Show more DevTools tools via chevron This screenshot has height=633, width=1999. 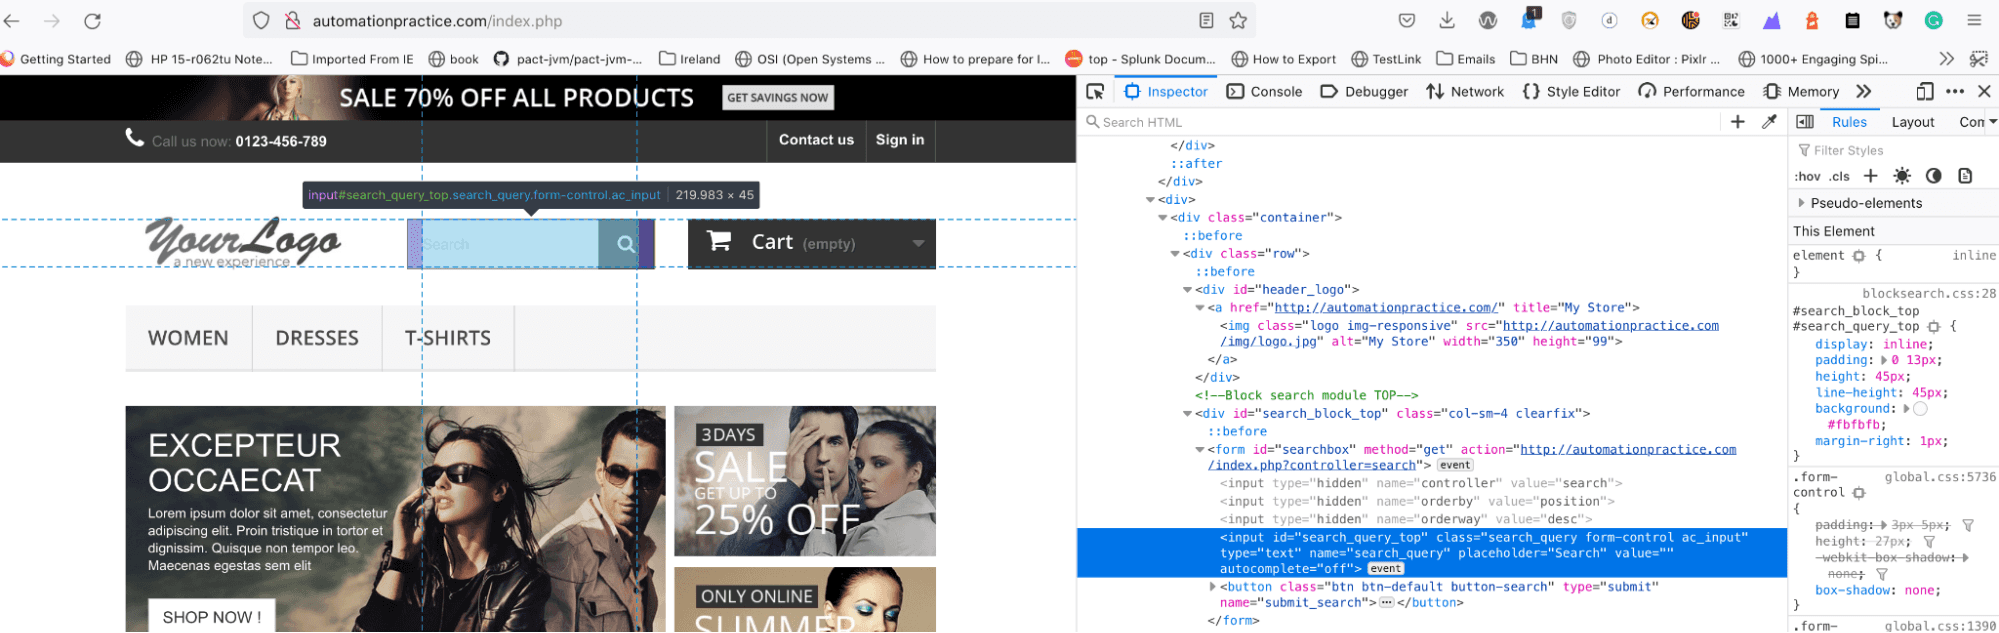click(x=1863, y=92)
